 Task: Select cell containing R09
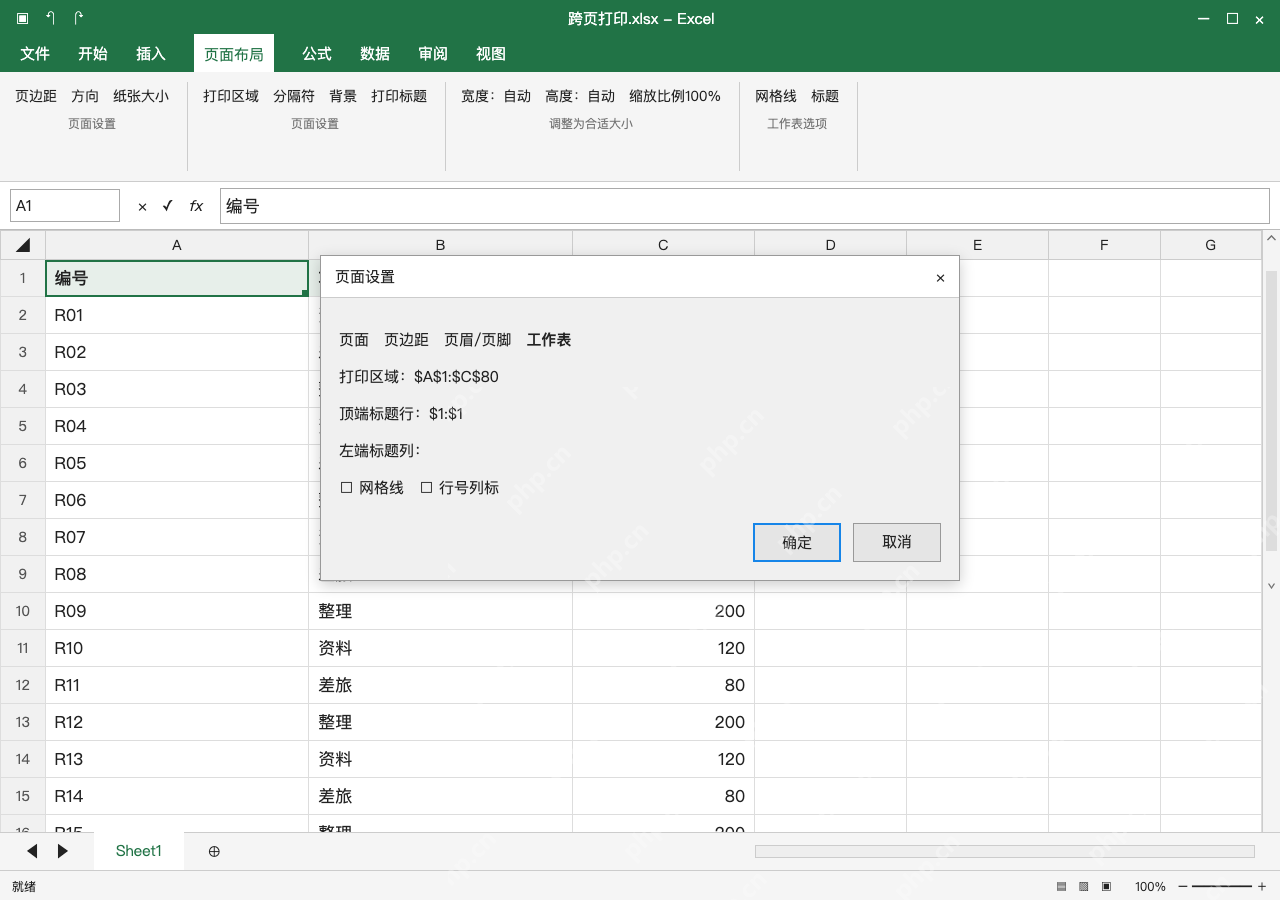[x=177, y=611]
